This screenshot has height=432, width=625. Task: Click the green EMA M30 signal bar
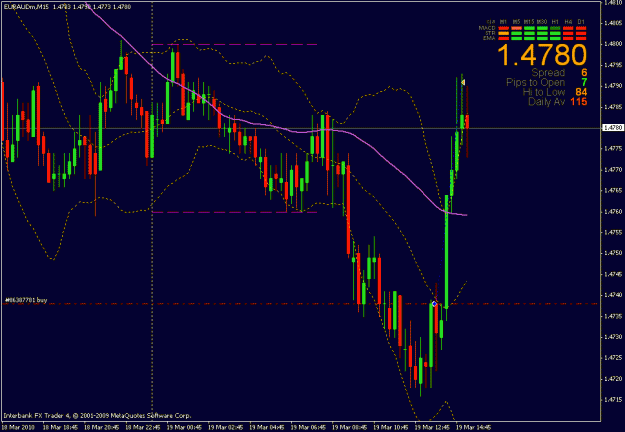pyautogui.click(x=542, y=38)
